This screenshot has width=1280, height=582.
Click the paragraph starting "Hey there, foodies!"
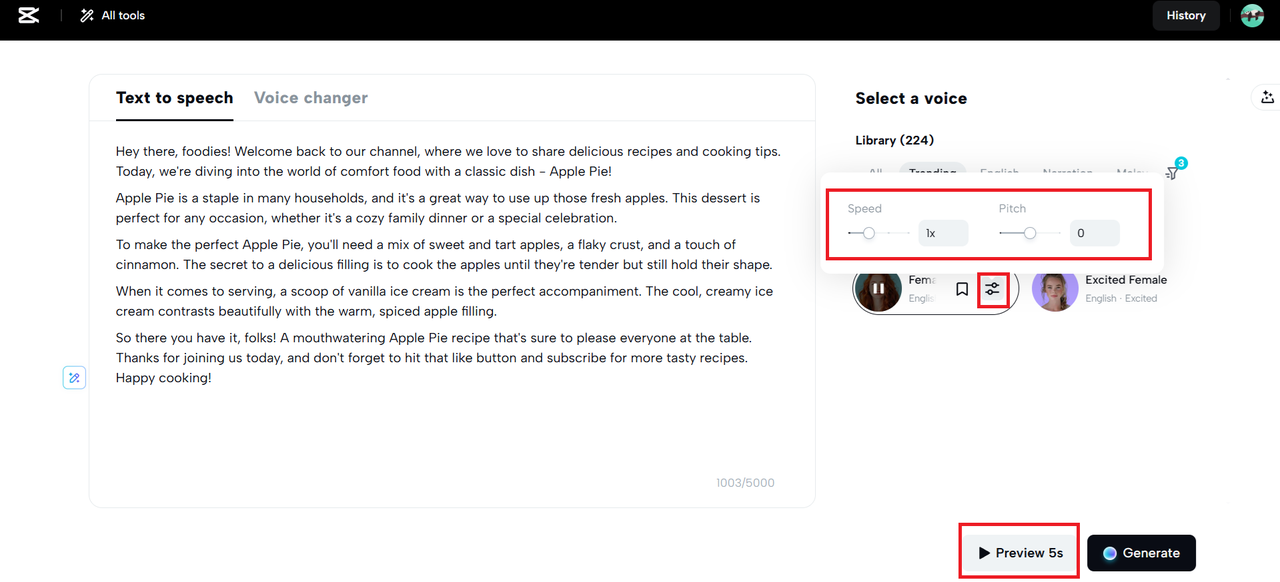click(x=448, y=161)
